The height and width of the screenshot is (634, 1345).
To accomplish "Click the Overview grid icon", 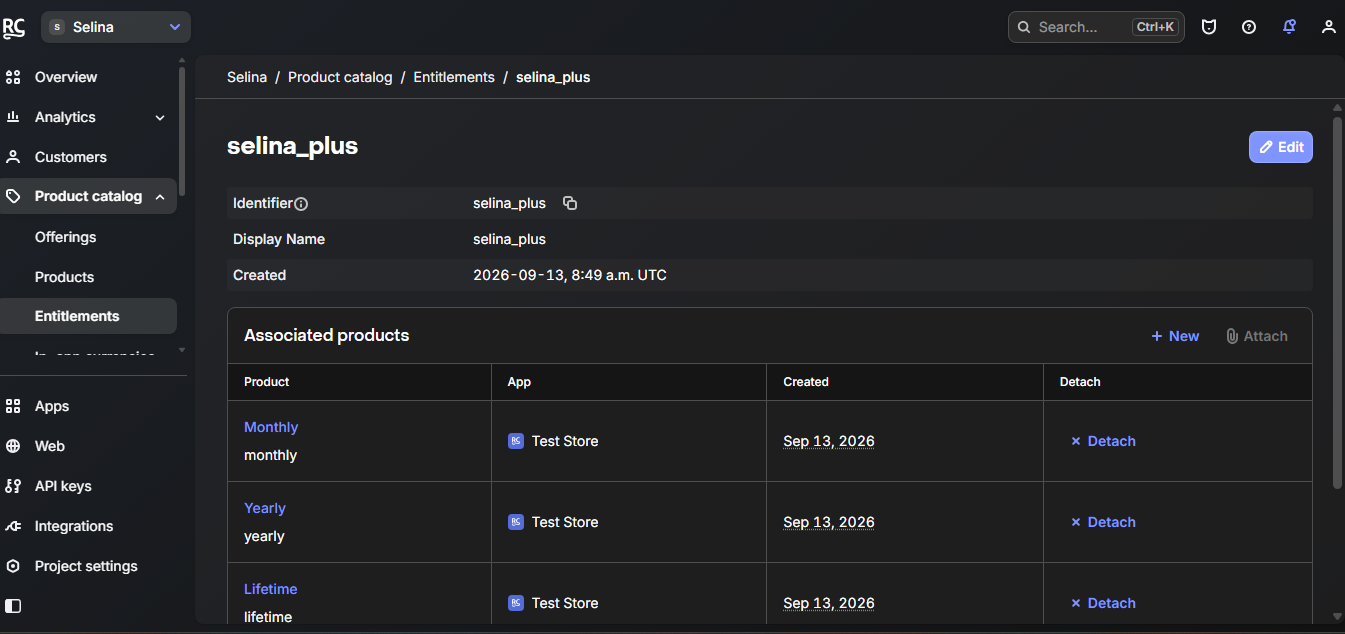I will tap(13, 77).
